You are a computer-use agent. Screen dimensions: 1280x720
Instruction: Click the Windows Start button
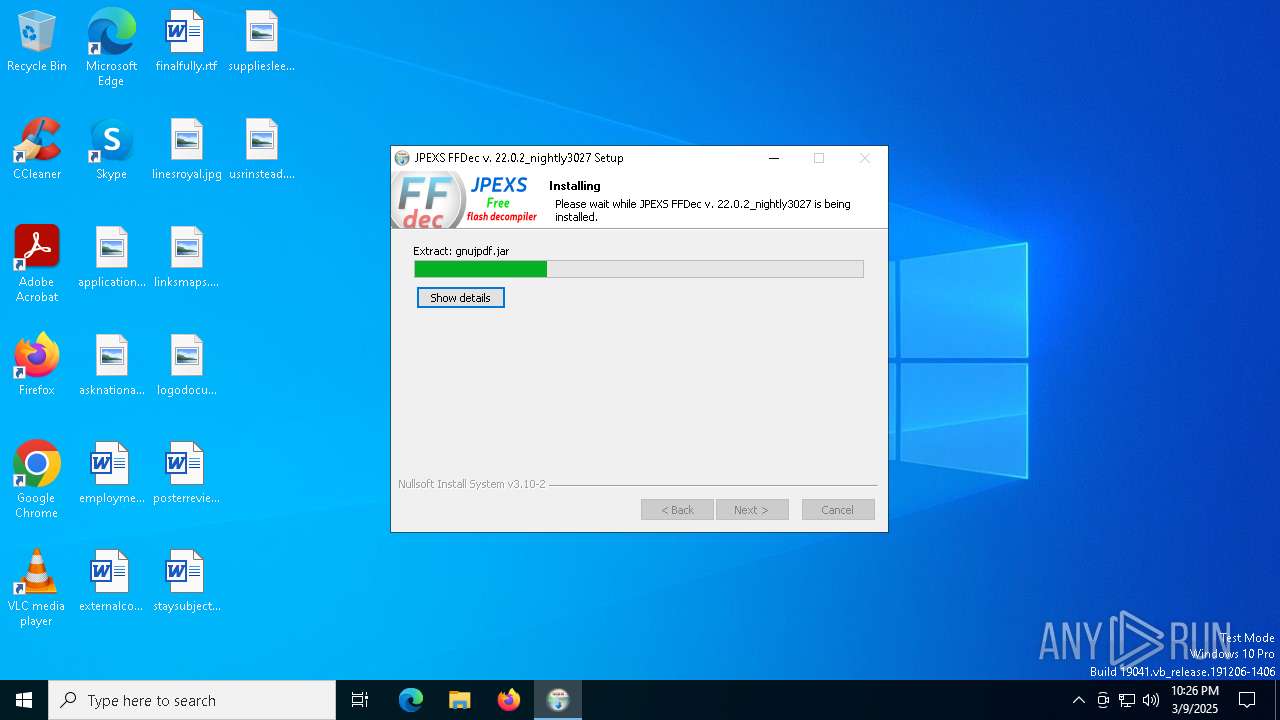(x=24, y=700)
